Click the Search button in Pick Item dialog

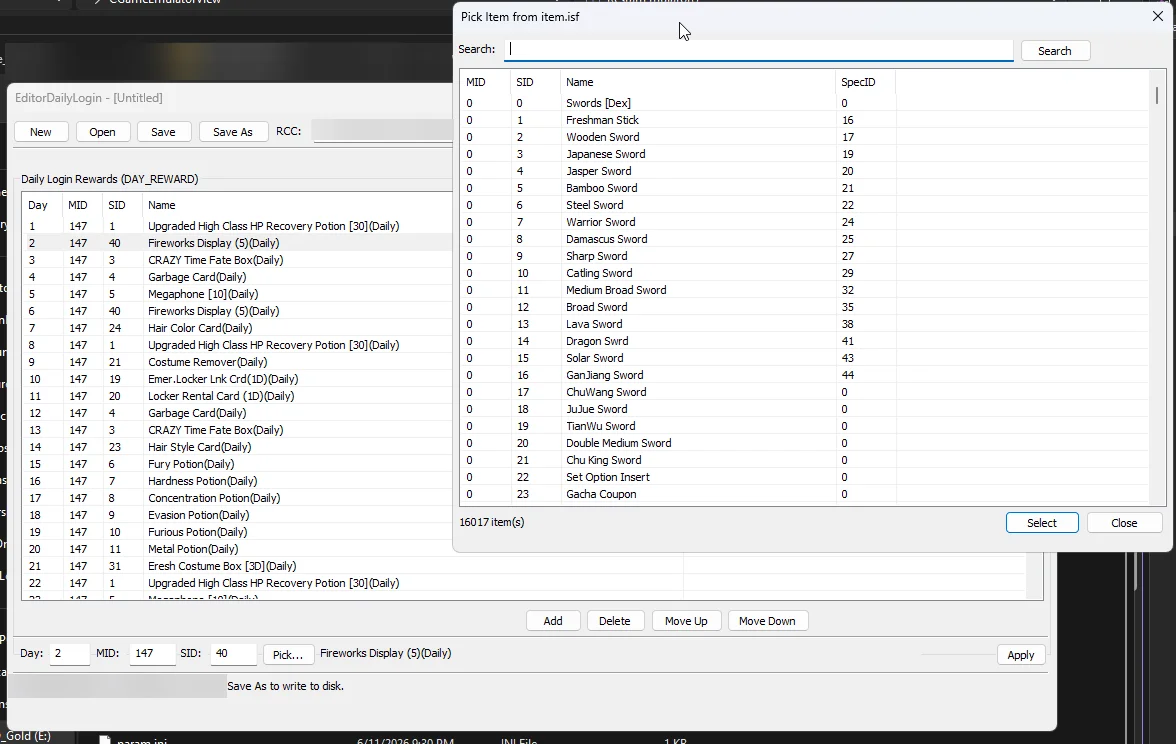tap(1054, 51)
